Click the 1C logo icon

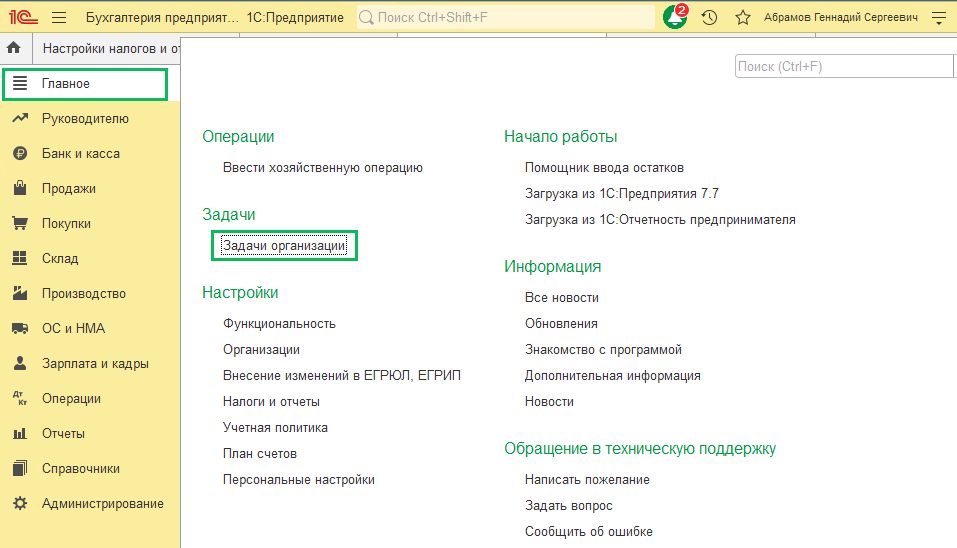[22, 18]
